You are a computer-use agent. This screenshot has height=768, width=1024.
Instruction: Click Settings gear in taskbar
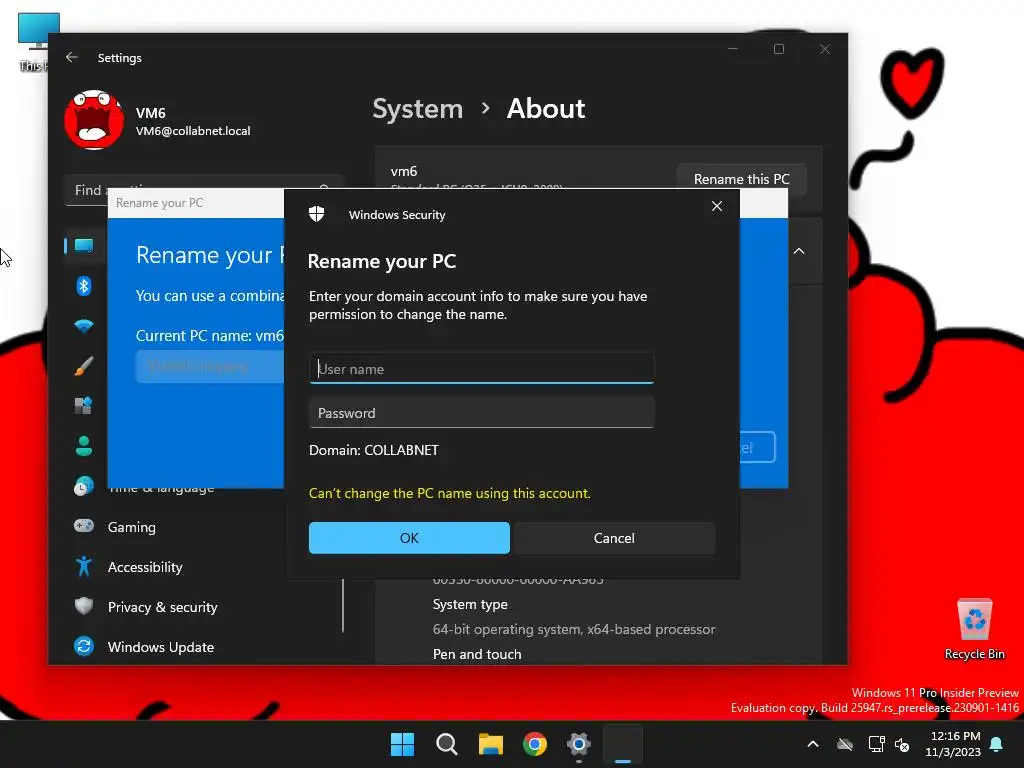579,744
